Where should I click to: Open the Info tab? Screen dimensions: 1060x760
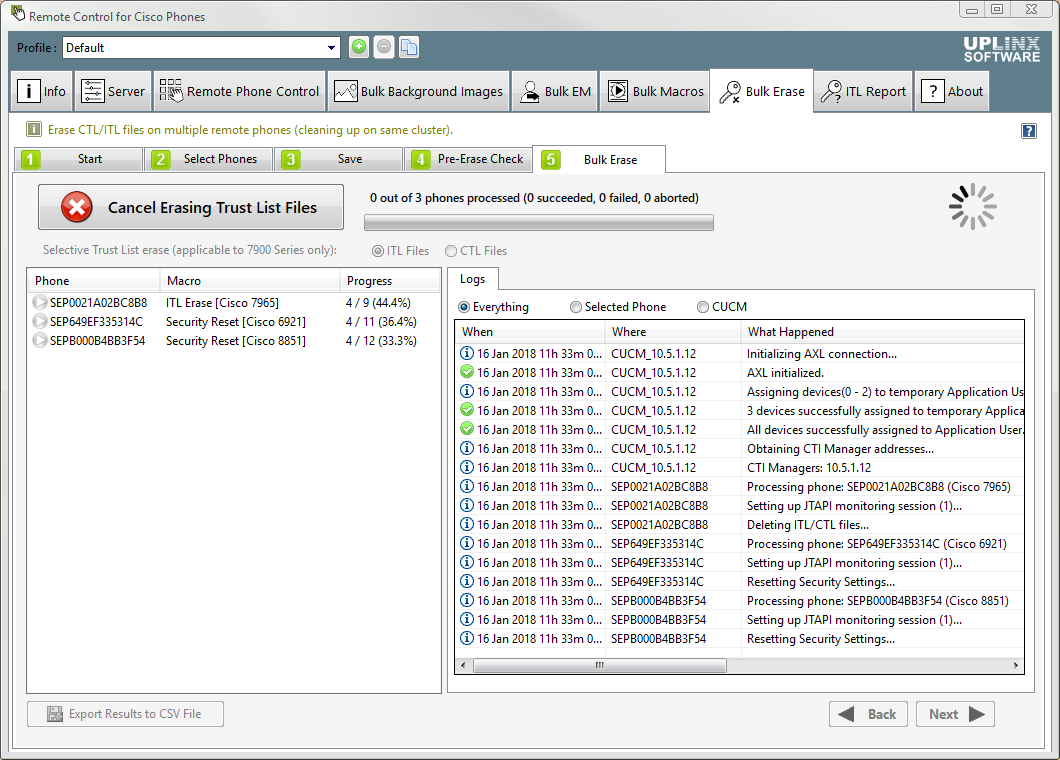click(41, 91)
